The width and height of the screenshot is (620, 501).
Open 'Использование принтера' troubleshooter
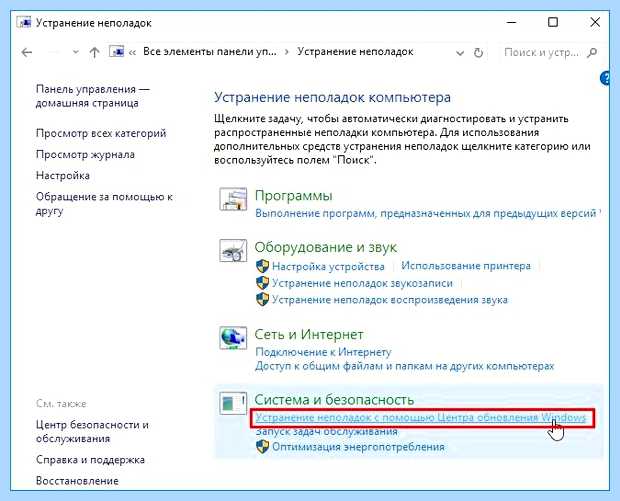[466, 266]
